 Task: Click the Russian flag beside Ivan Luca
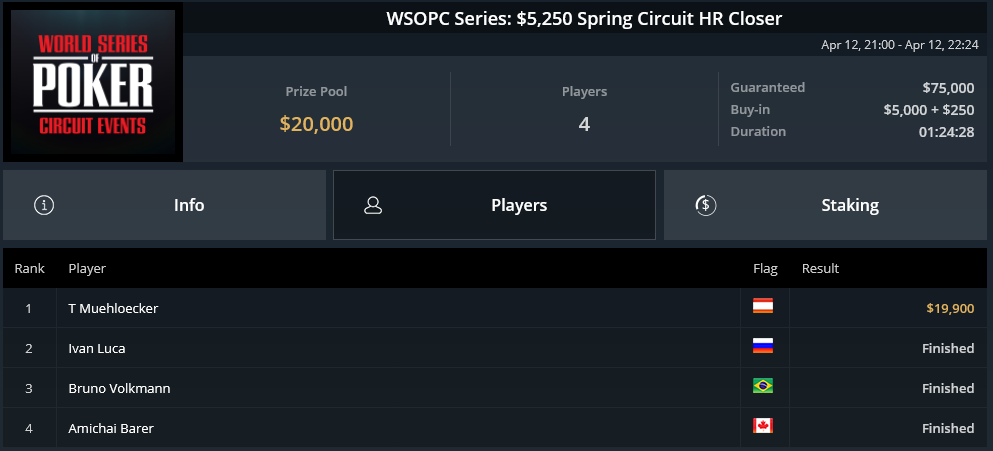[x=762, y=346]
